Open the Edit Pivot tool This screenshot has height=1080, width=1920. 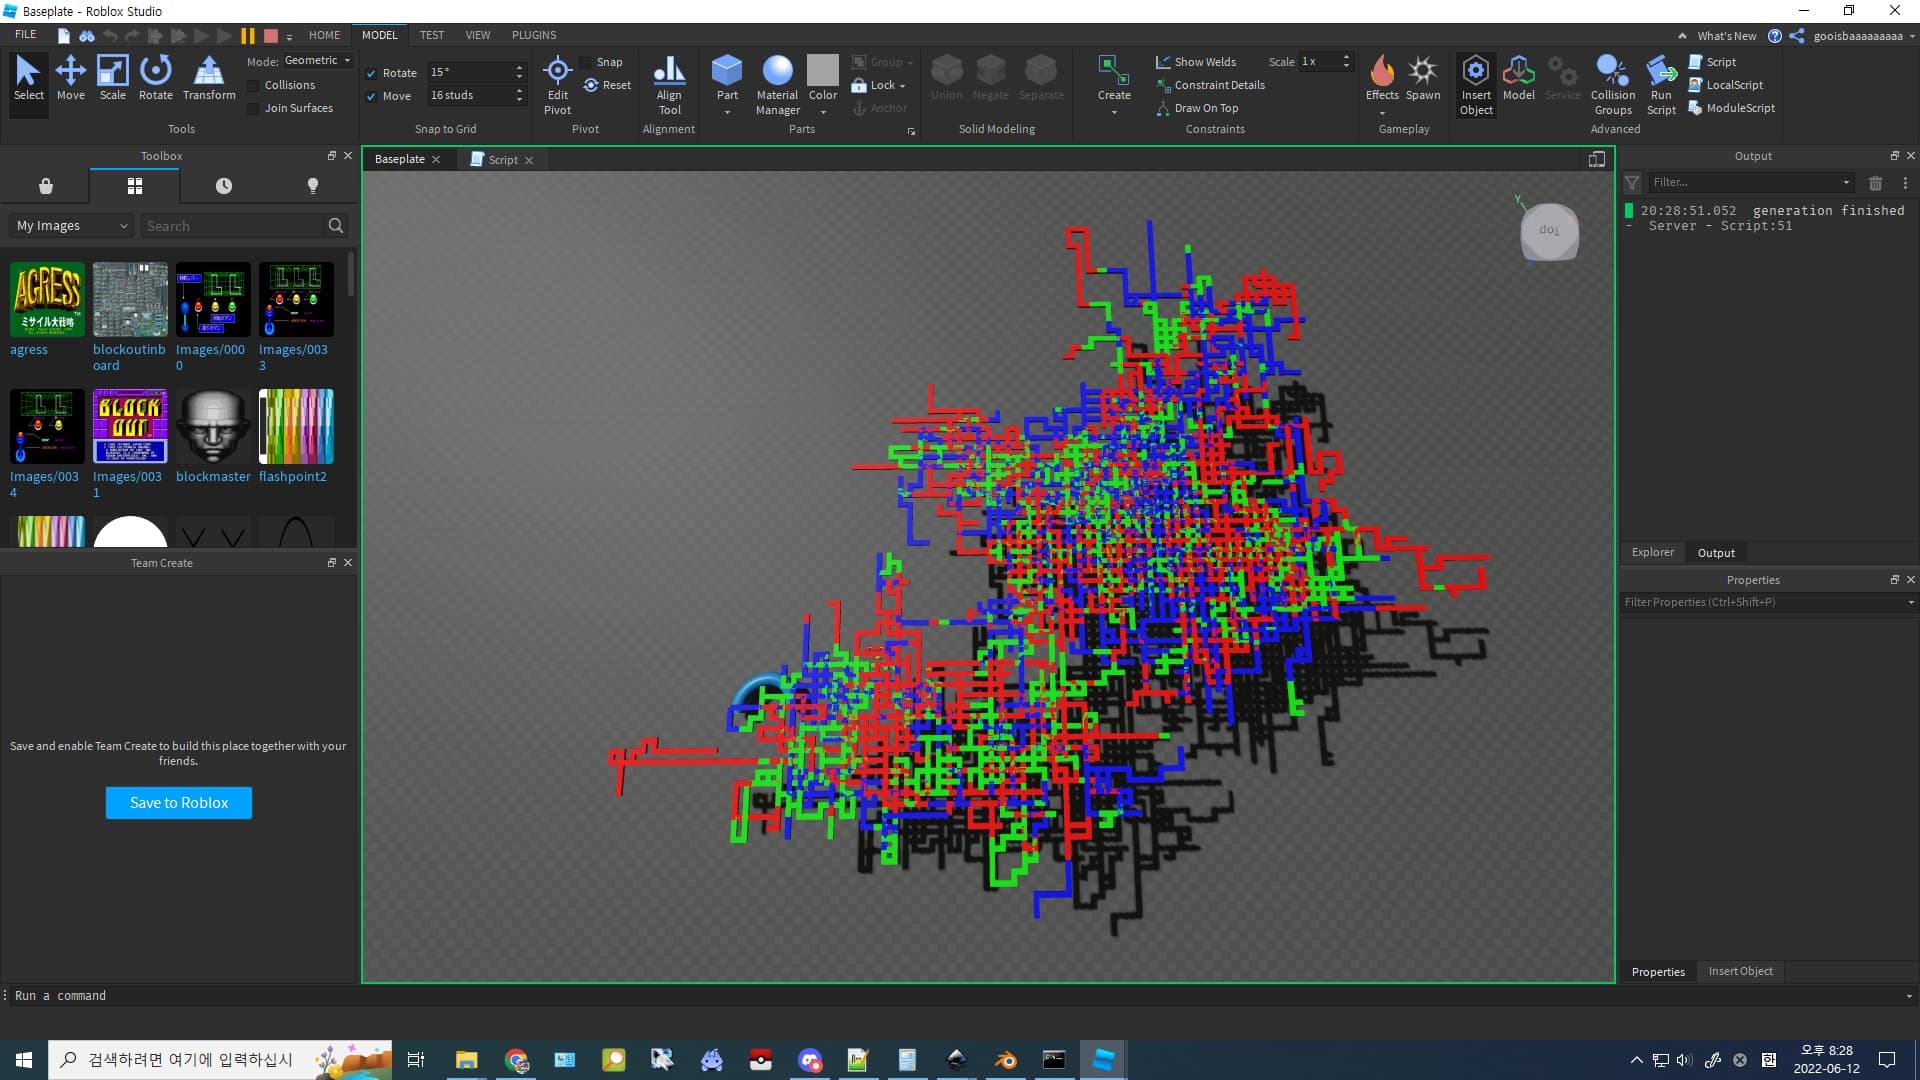557,84
